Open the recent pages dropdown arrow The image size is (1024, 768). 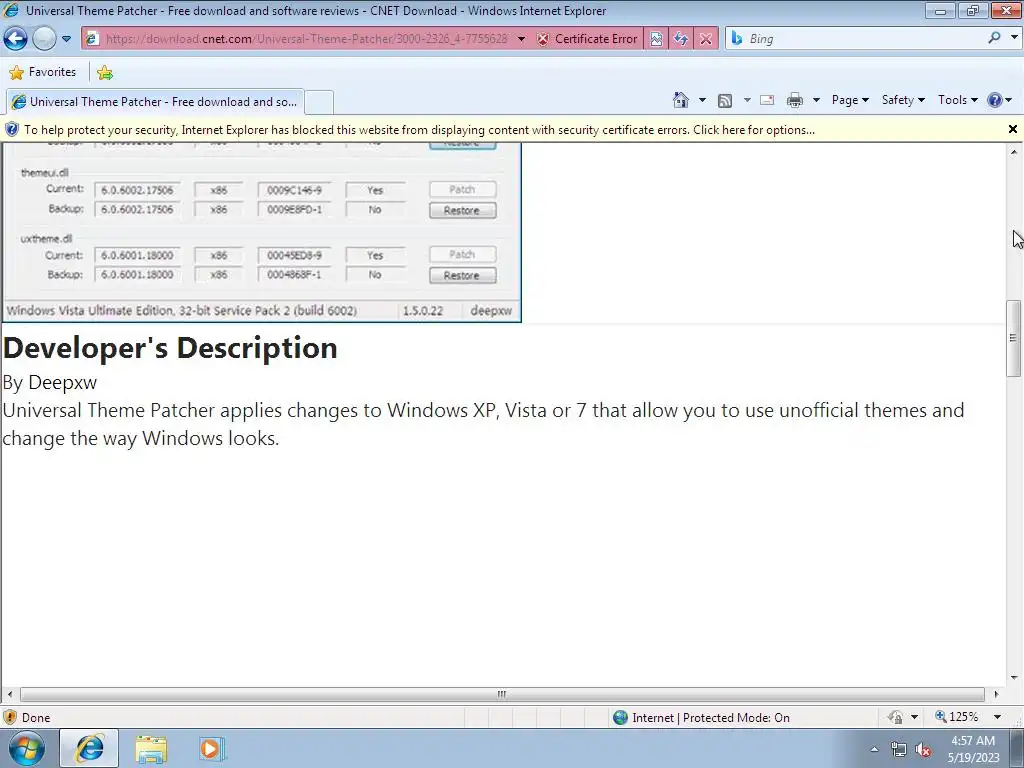point(67,39)
